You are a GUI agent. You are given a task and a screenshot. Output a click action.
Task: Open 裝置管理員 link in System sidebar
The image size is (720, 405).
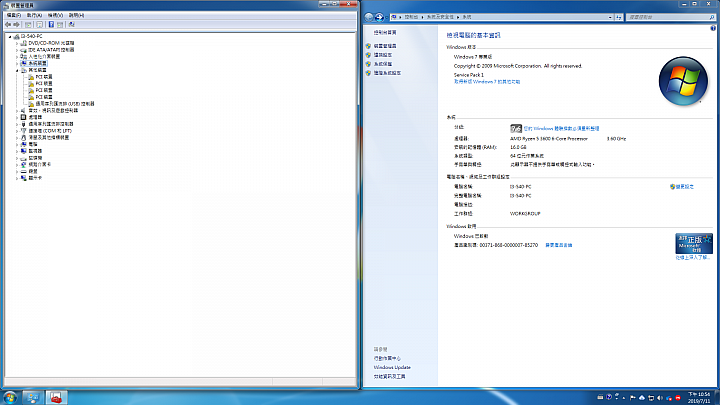(x=385, y=46)
